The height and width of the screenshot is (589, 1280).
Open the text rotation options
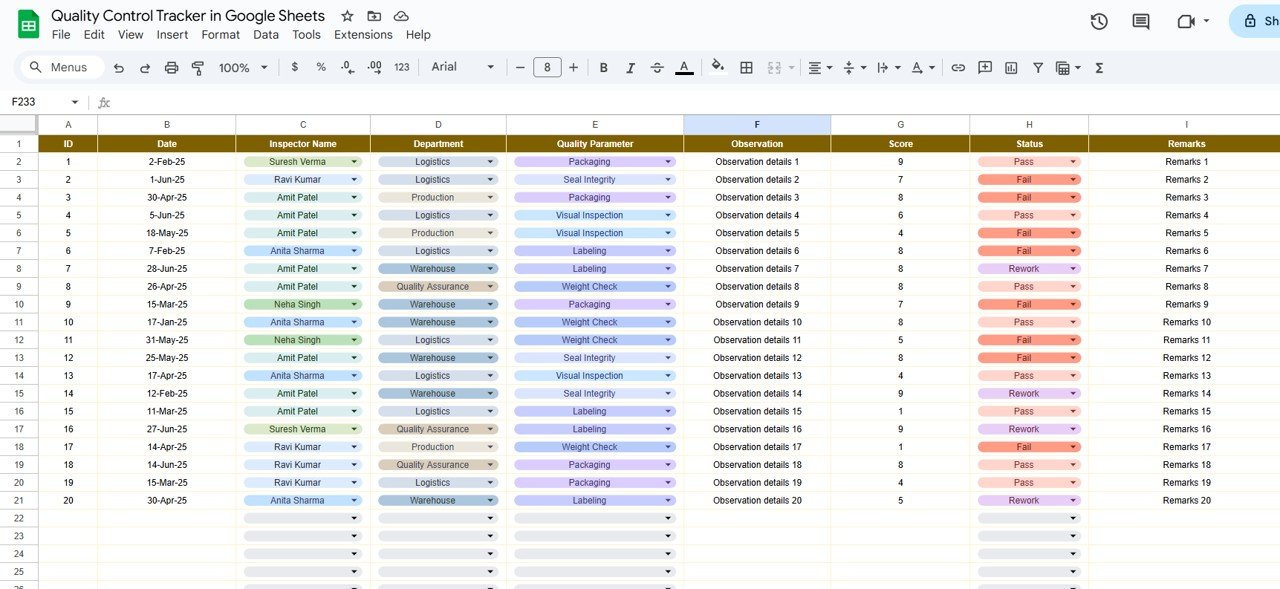(x=923, y=67)
